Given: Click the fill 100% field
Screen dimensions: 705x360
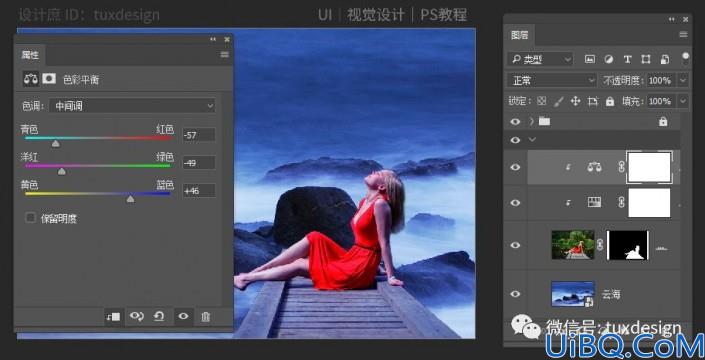Looking at the screenshot, I should (661, 101).
